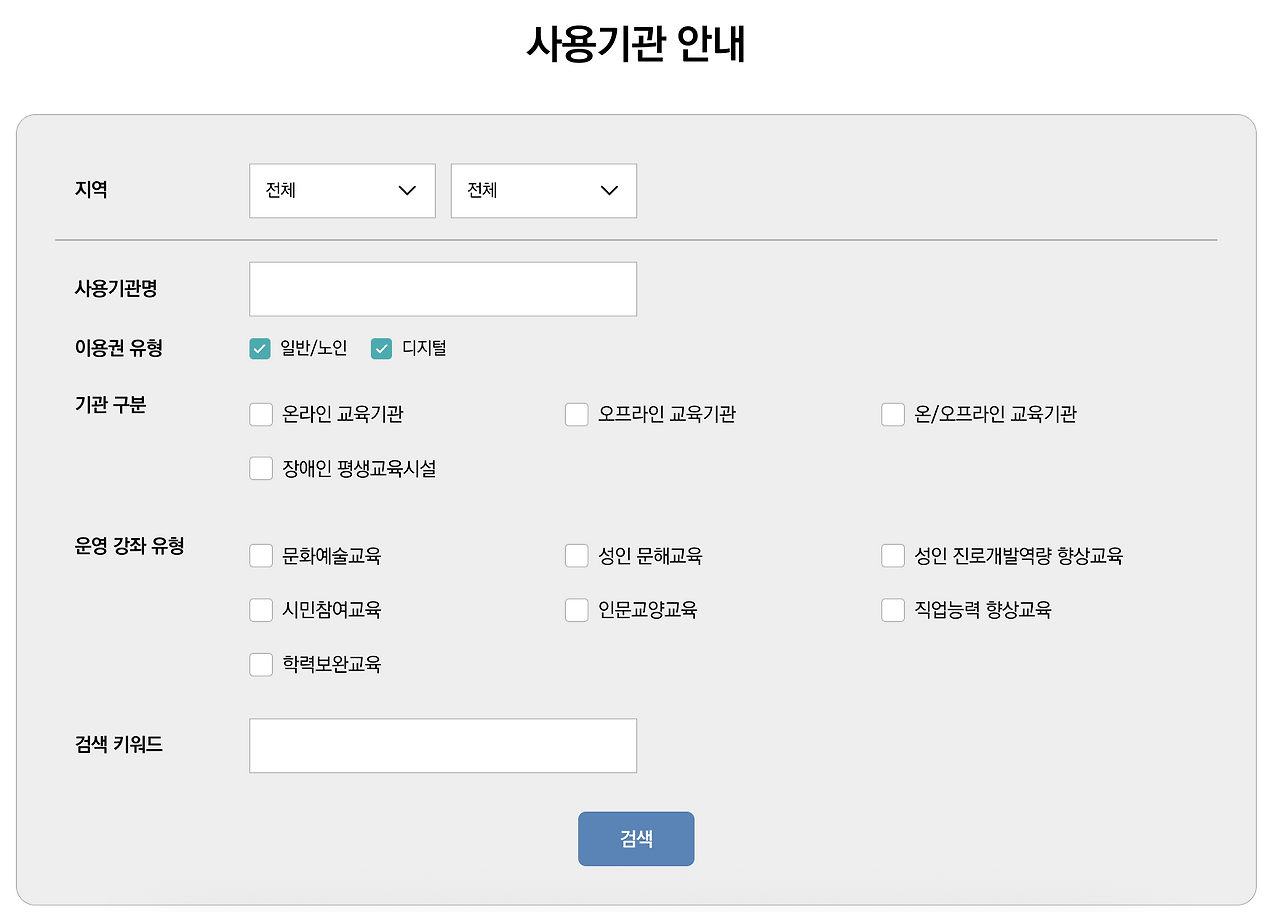Open the first 지역 region dropdown
The width and height of the screenshot is (1280, 912).
pyautogui.click(x=342, y=190)
